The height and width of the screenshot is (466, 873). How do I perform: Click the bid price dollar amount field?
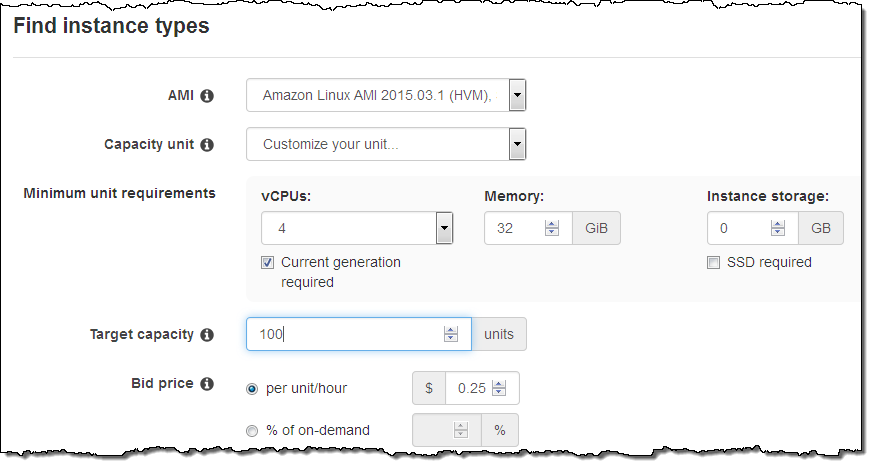click(467, 388)
